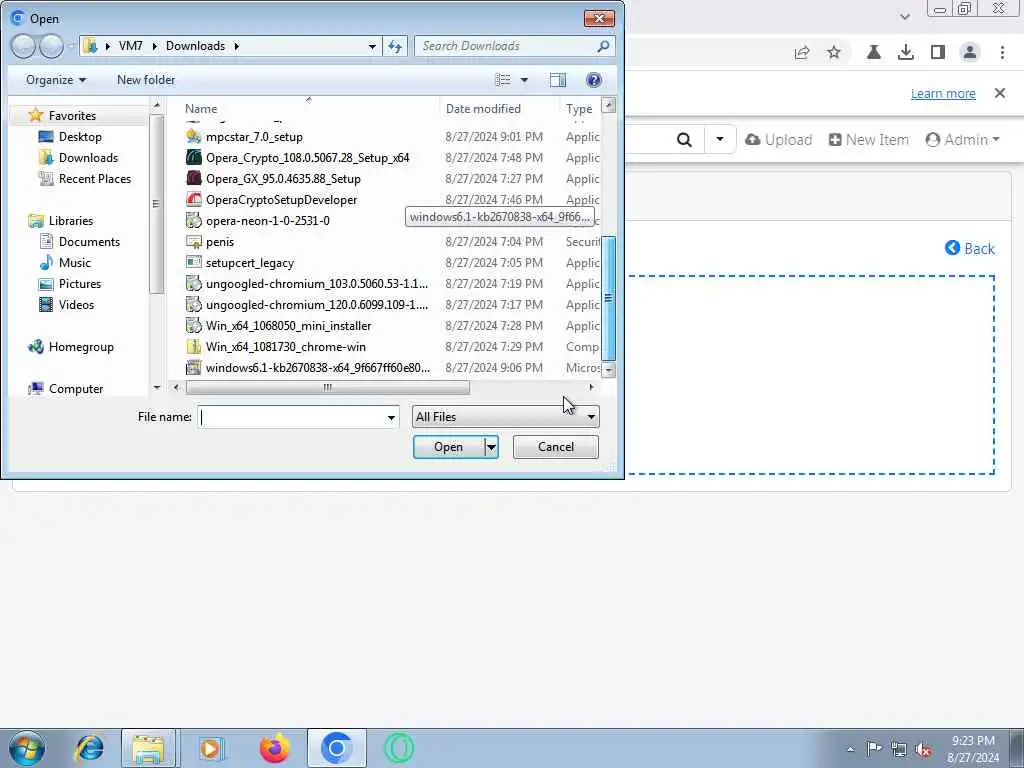Expand the web page search options dropdown
Screen dimensions: 1024x768
(720, 139)
